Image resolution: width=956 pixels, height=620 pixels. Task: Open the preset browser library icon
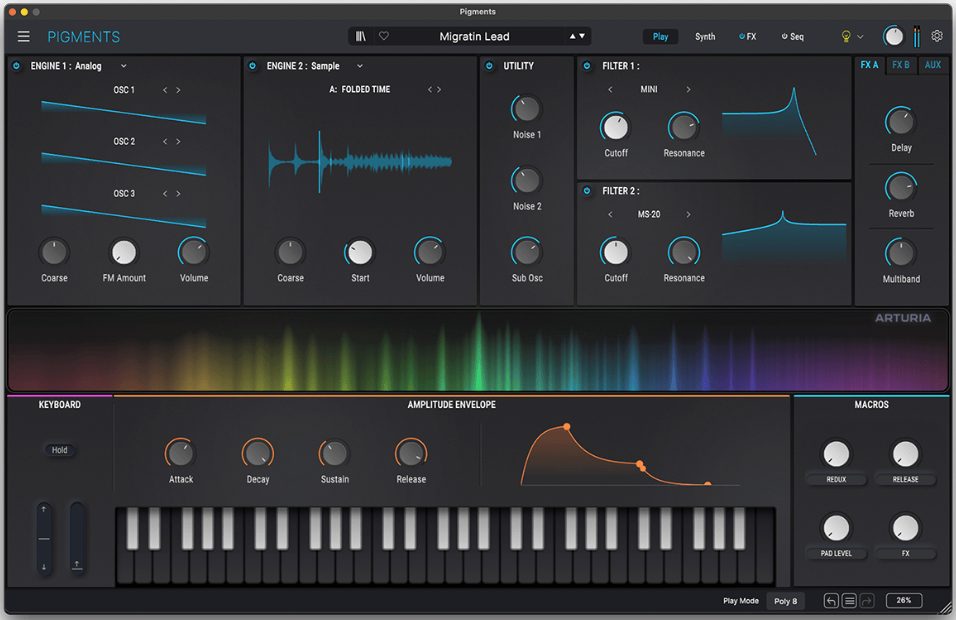[x=361, y=37]
